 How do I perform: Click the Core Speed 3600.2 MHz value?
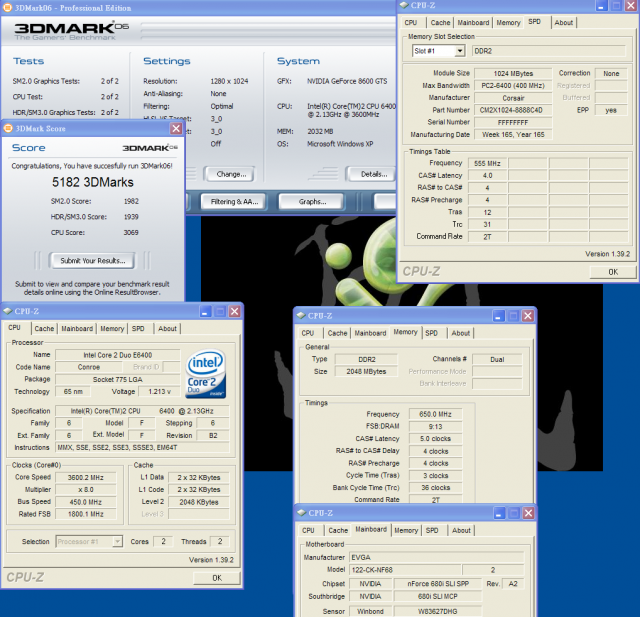[x=86, y=477]
